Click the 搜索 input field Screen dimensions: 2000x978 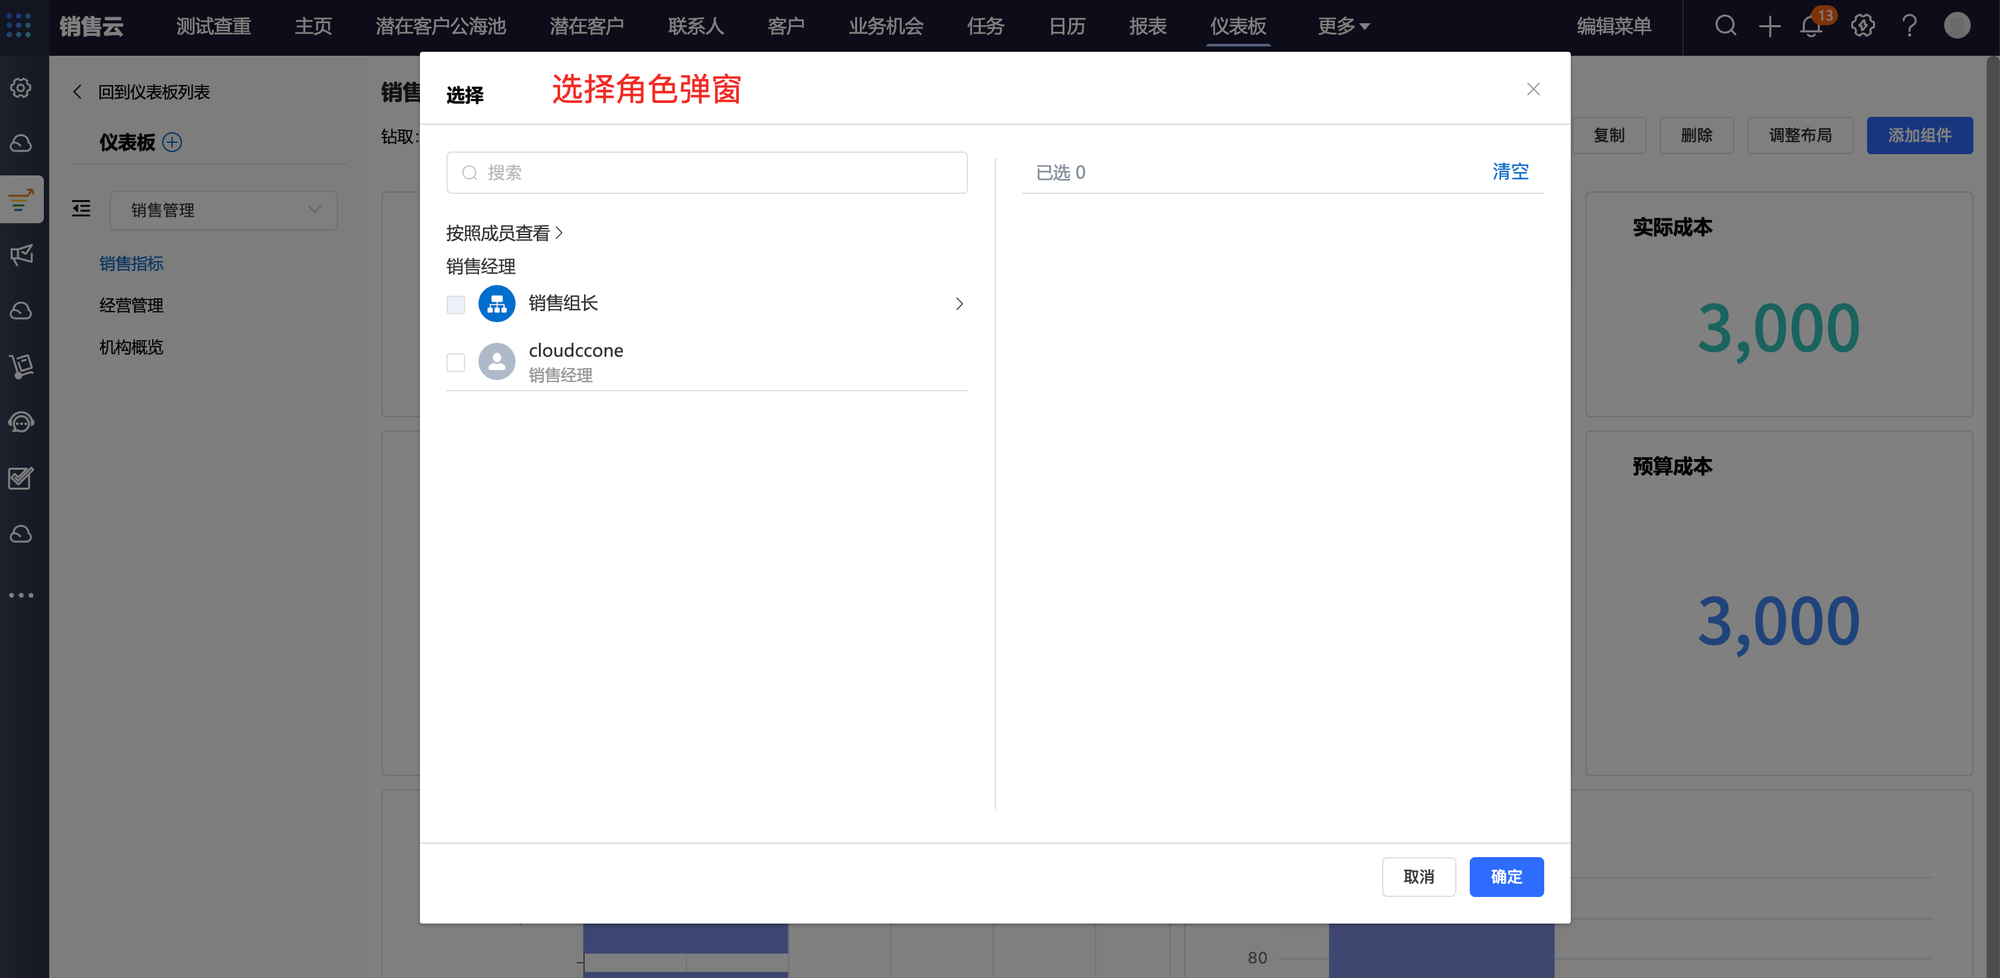706,173
